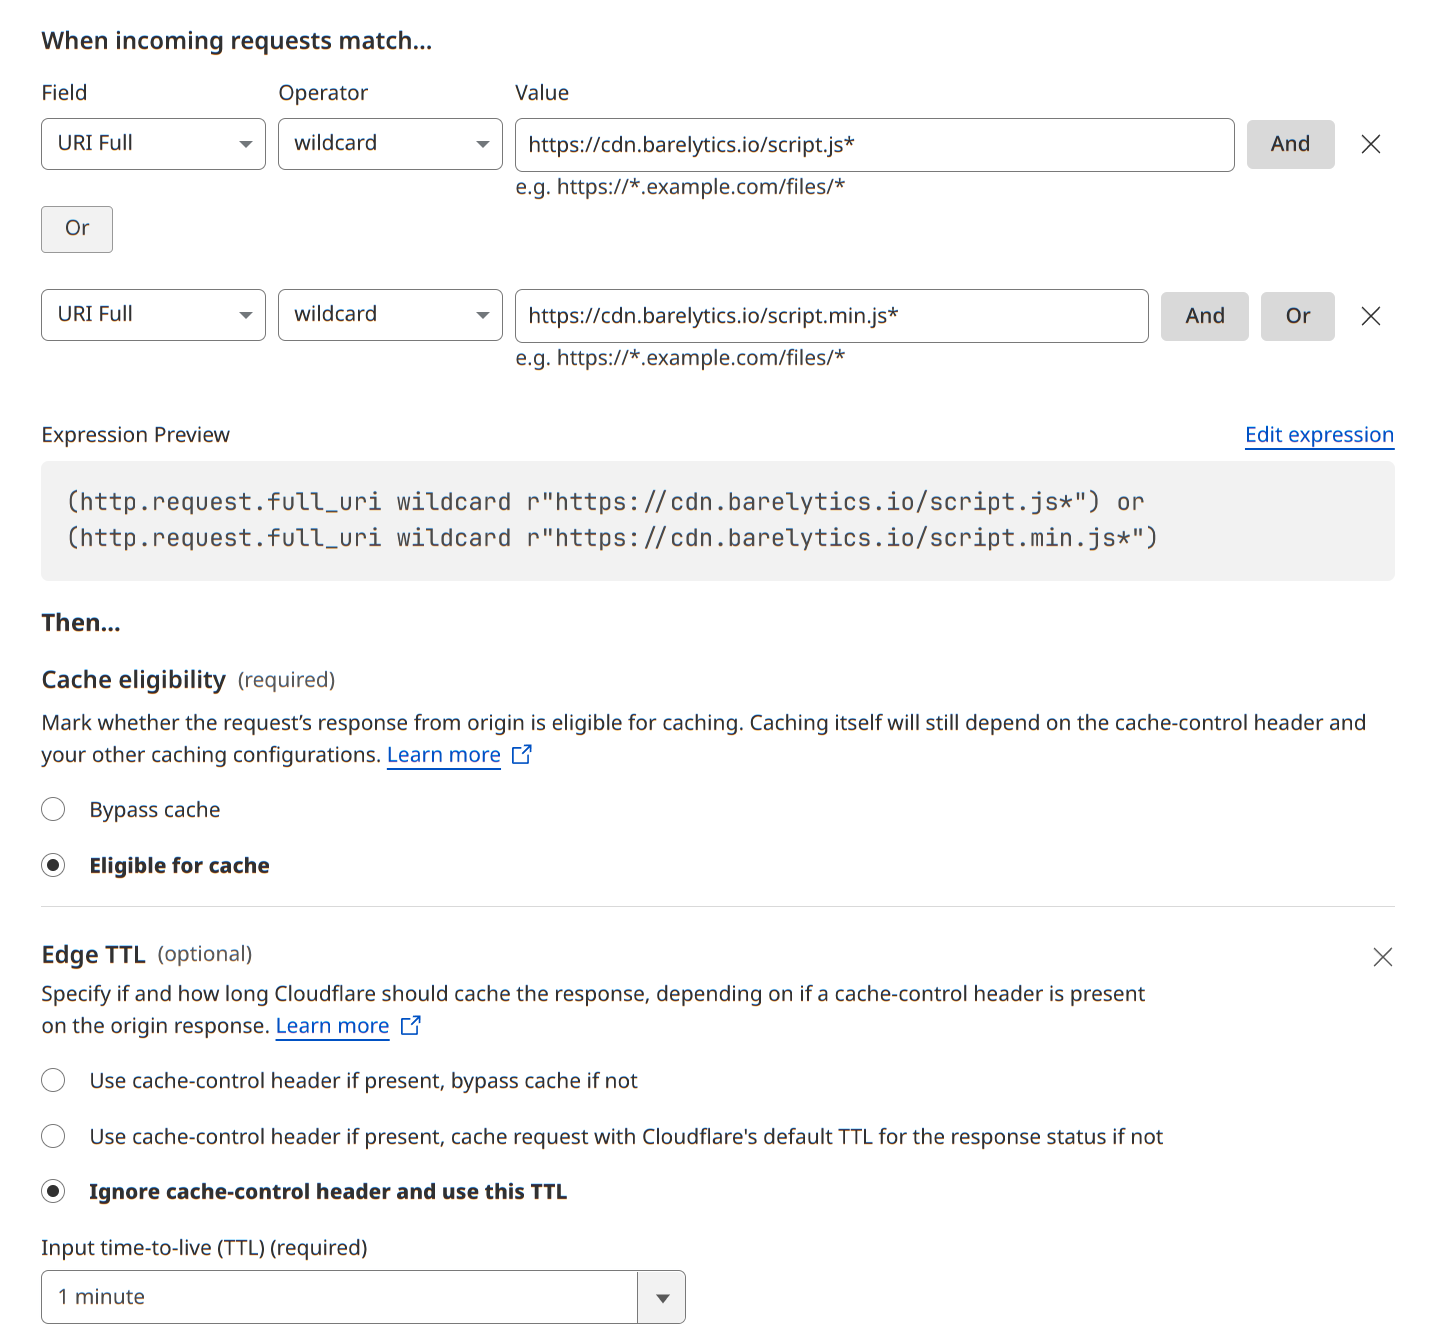Remove the first script.js match rule
Image resolution: width=1447 pixels, height=1338 pixels.
(x=1370, y=144)
